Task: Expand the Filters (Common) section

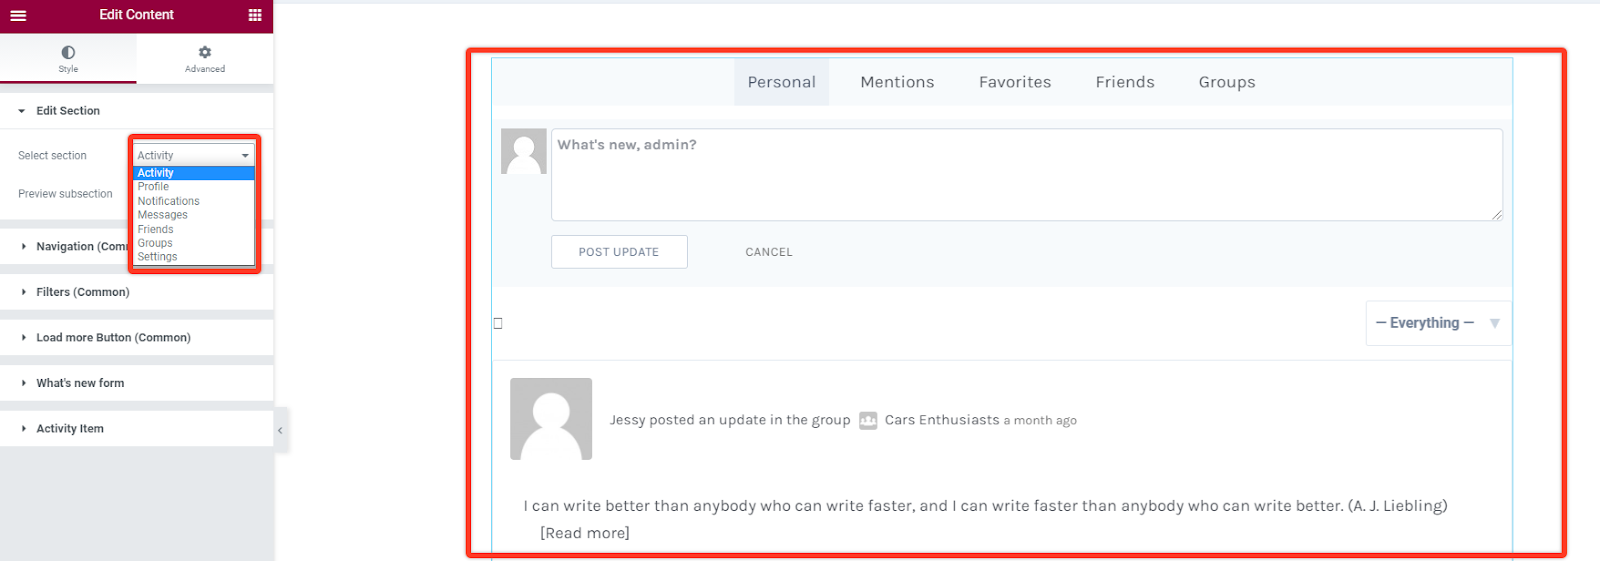Action: (x=136, y=292)
